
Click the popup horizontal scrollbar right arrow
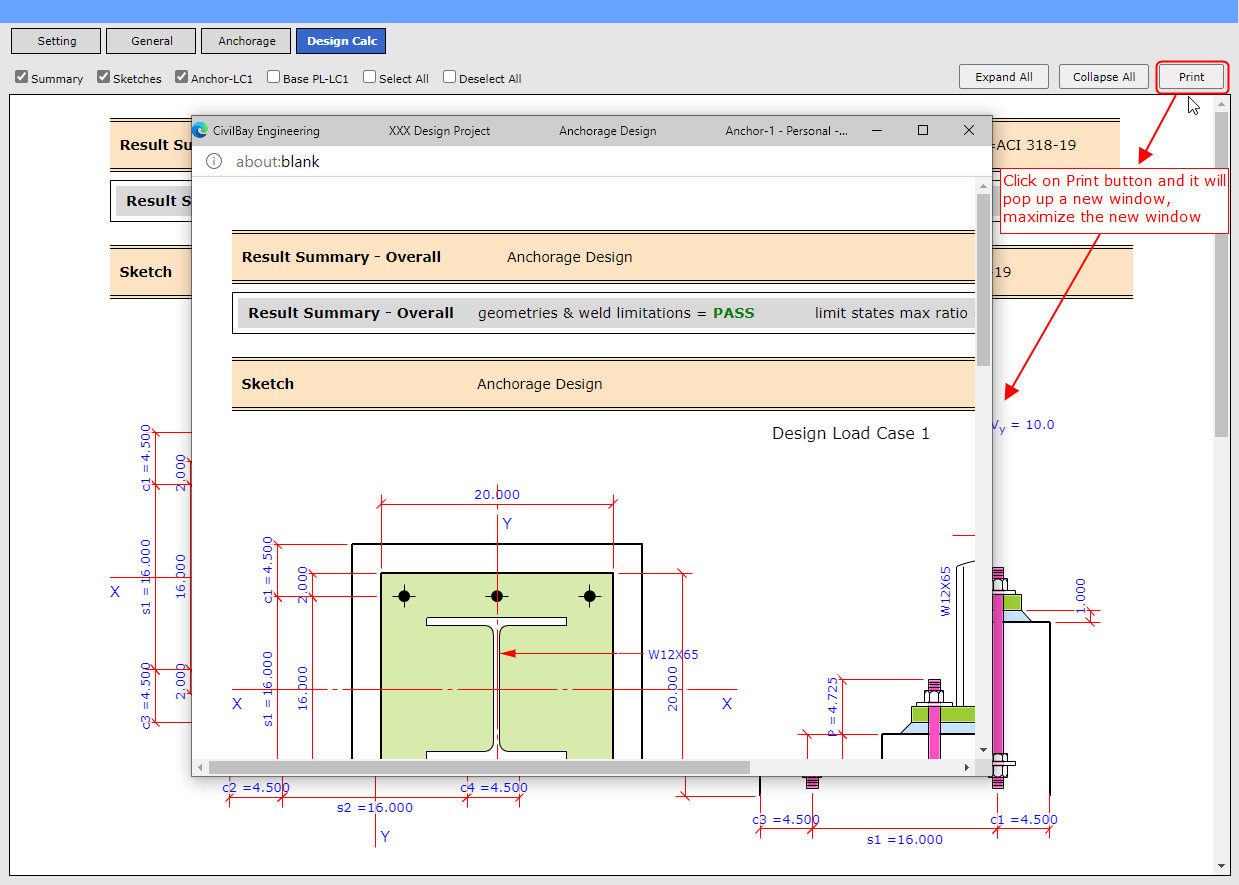click(x=967, y=767)
